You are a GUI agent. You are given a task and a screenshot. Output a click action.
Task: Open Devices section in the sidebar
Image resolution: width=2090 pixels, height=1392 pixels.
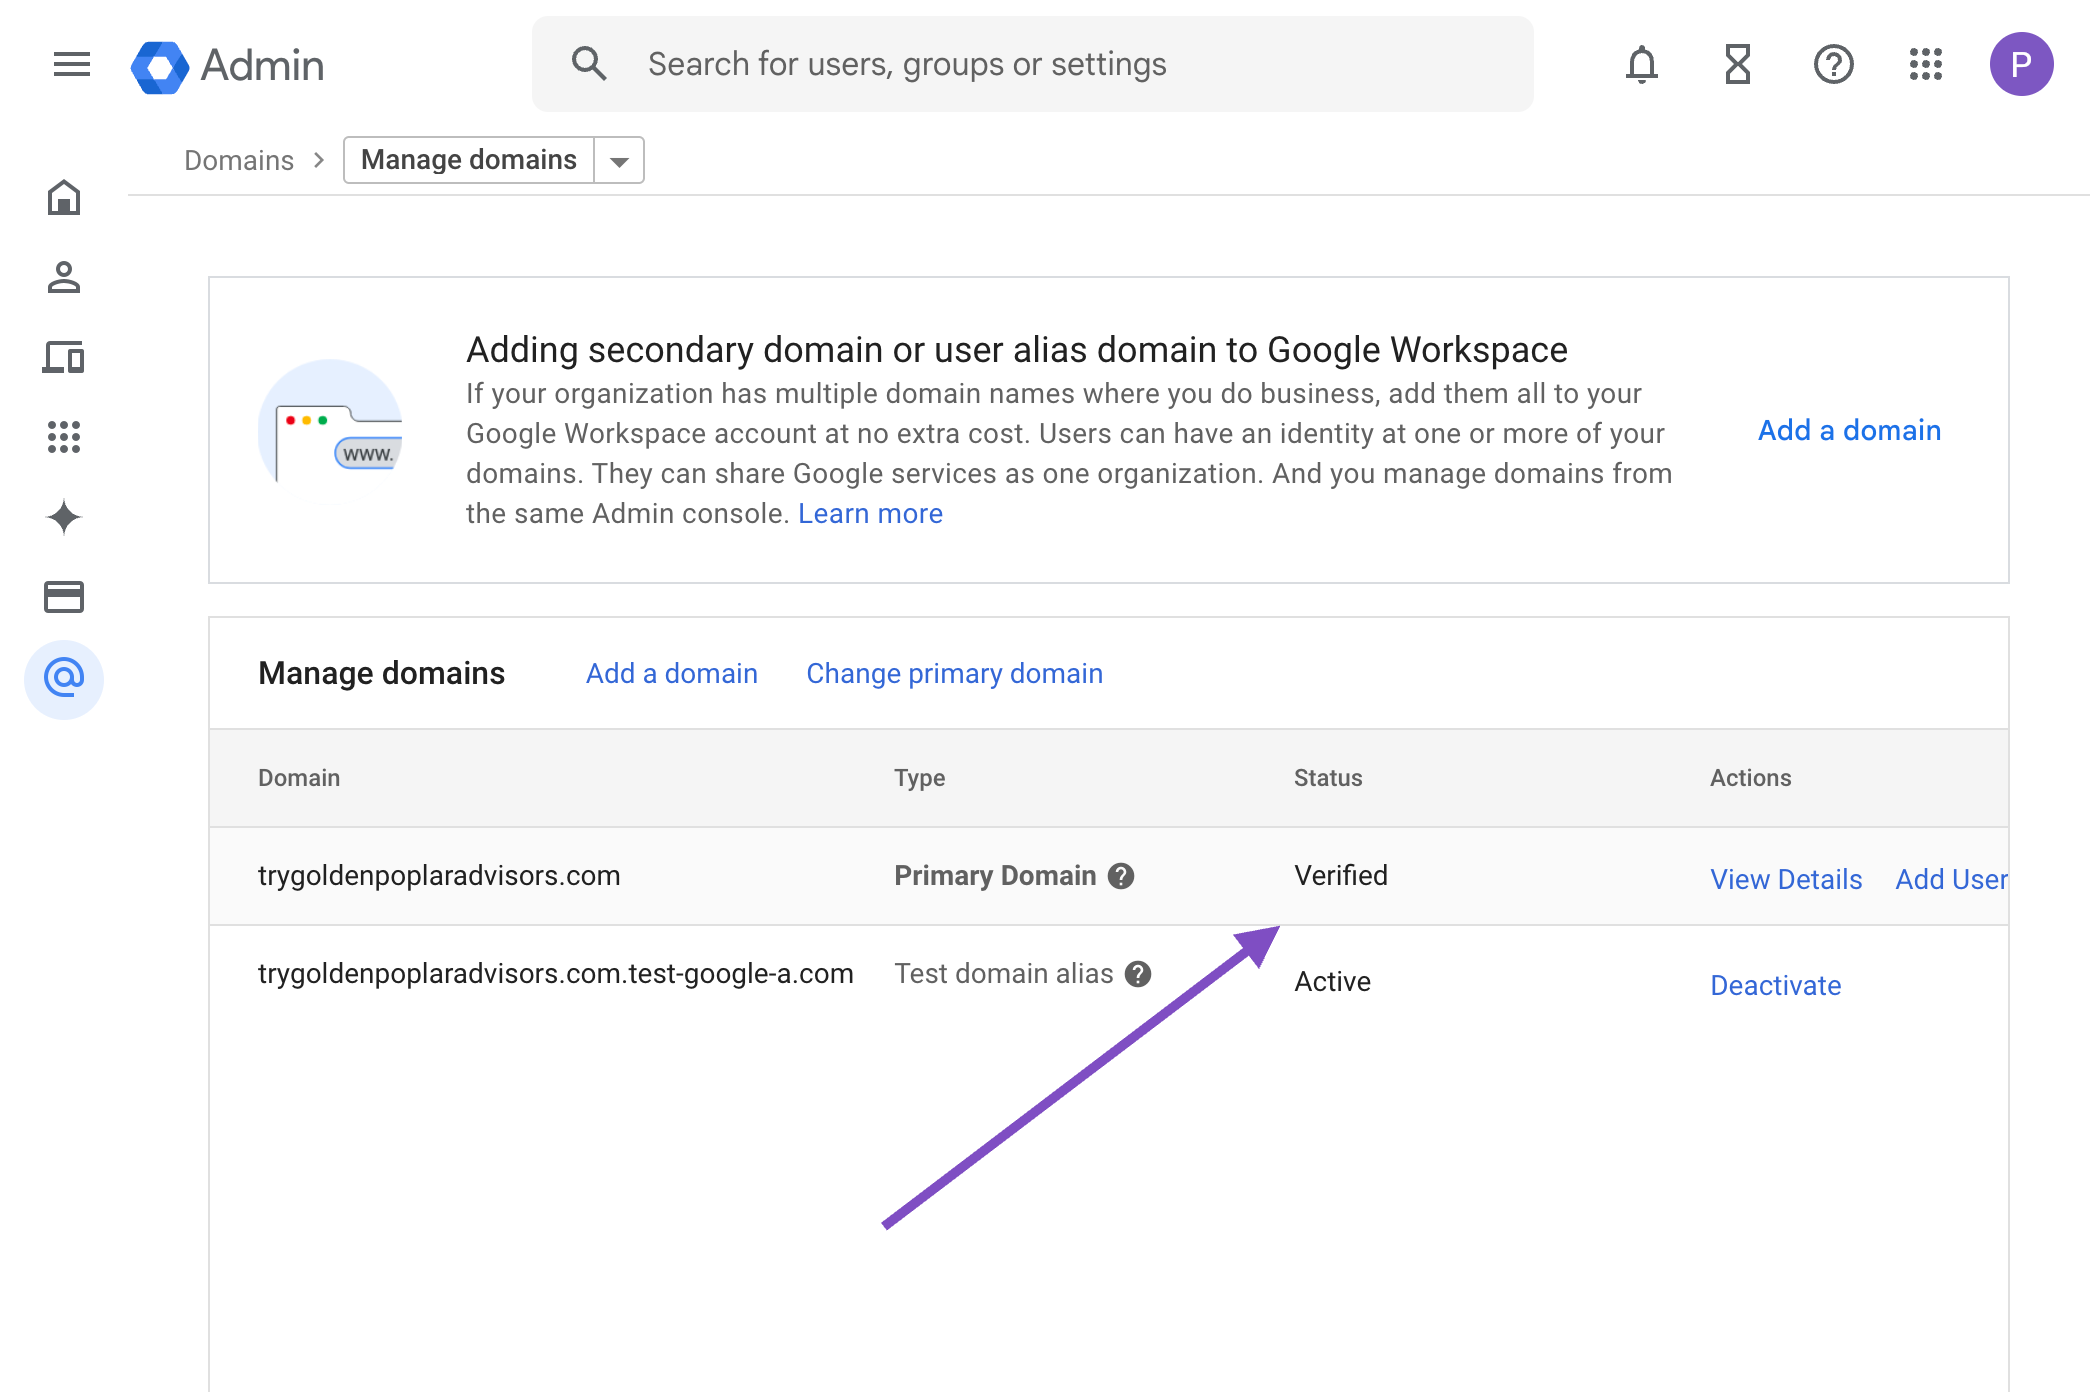tap(64, 357)
